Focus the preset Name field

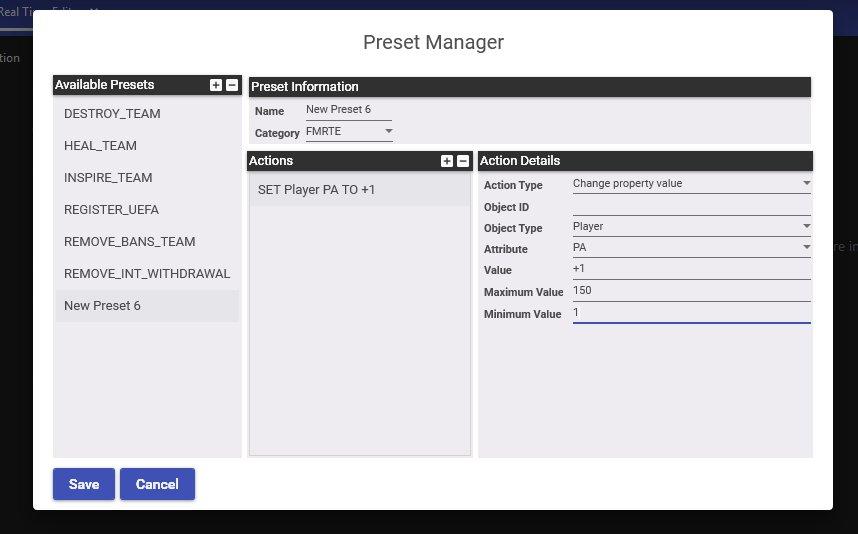pos(348,110)
